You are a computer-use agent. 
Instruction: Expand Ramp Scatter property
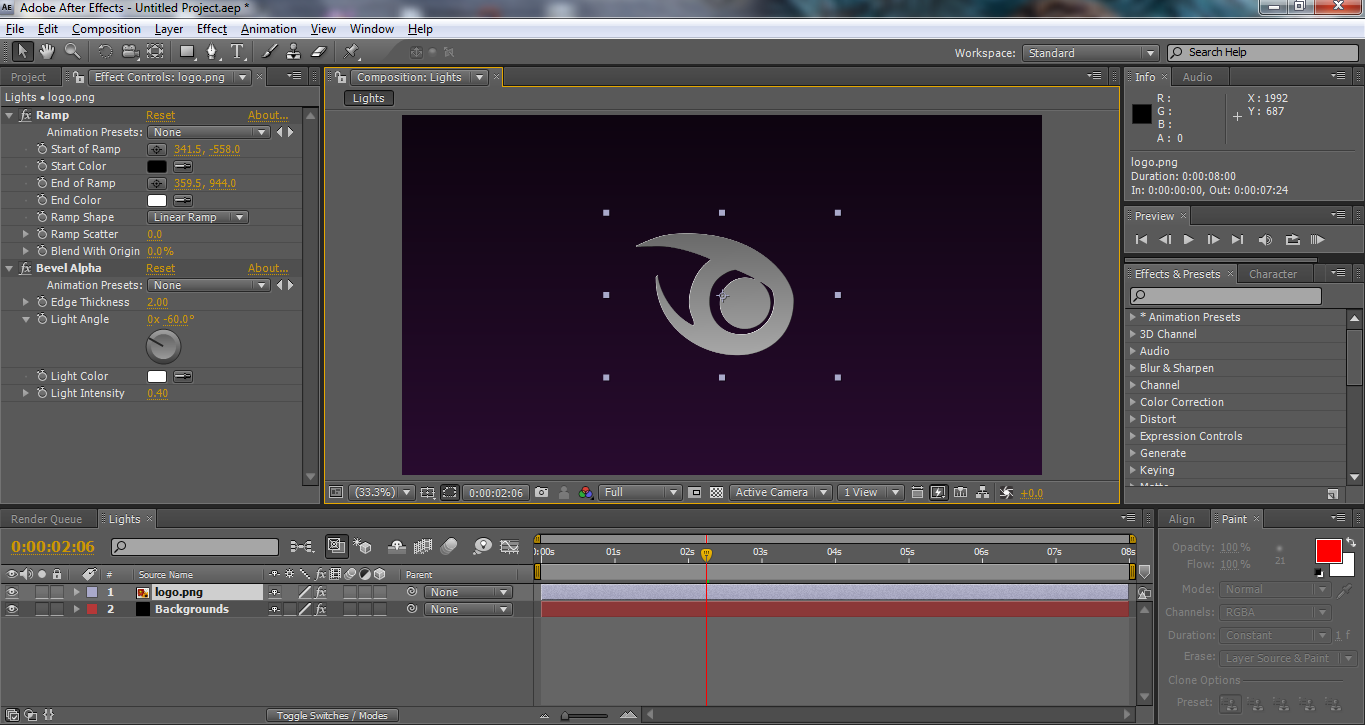click(27, 234)
